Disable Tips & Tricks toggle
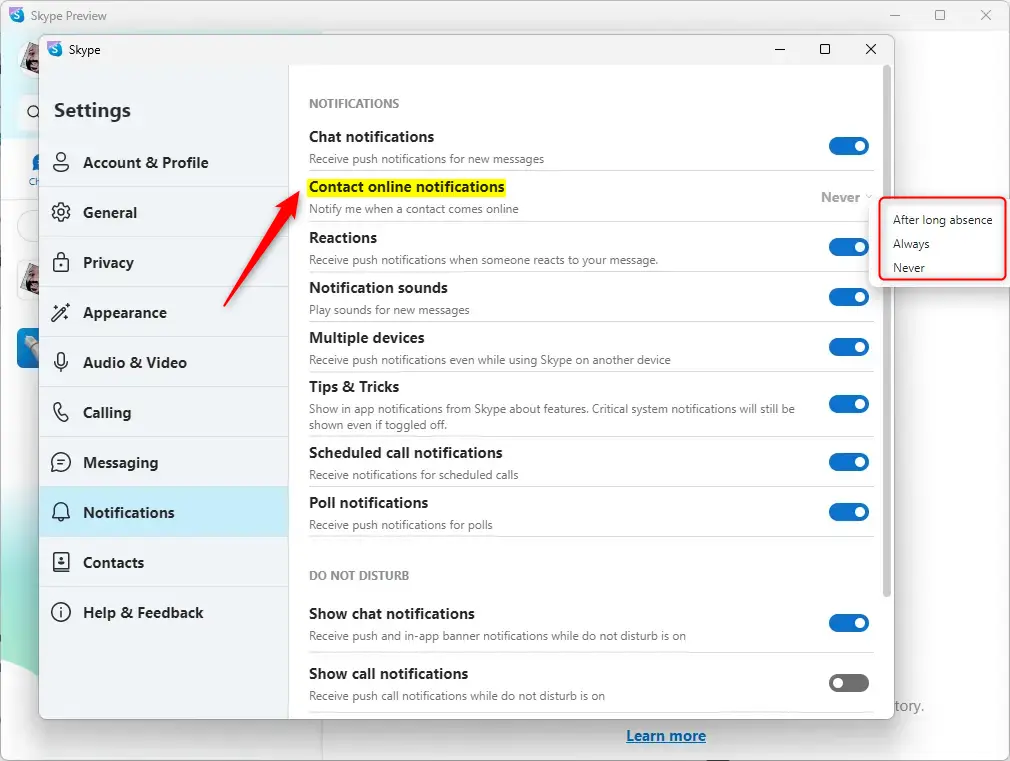Viewport: 1010px width, 761px height. pyautogui.click(x=848, y=404)
